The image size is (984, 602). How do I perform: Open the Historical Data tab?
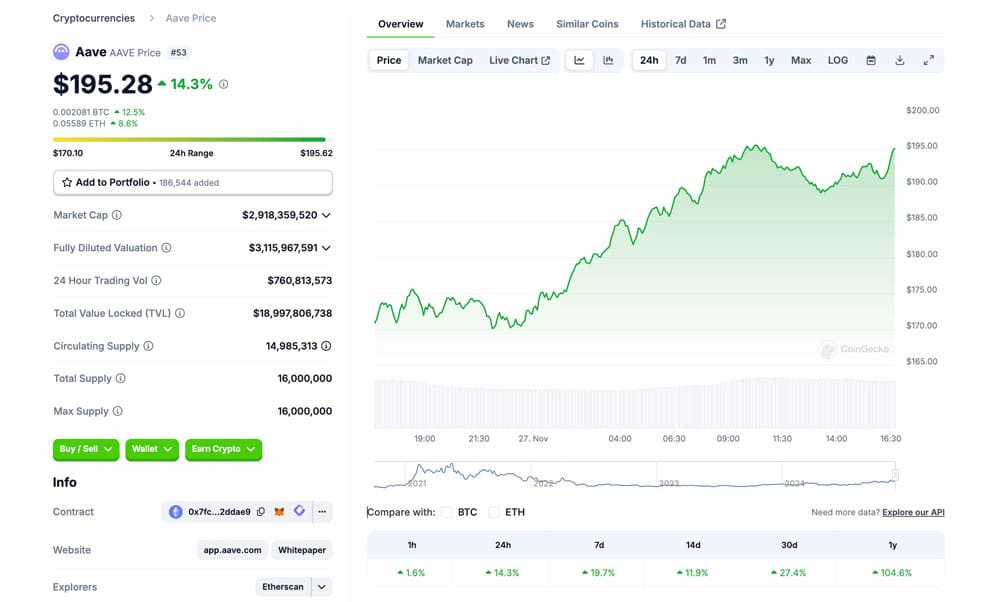pos(683,24)
